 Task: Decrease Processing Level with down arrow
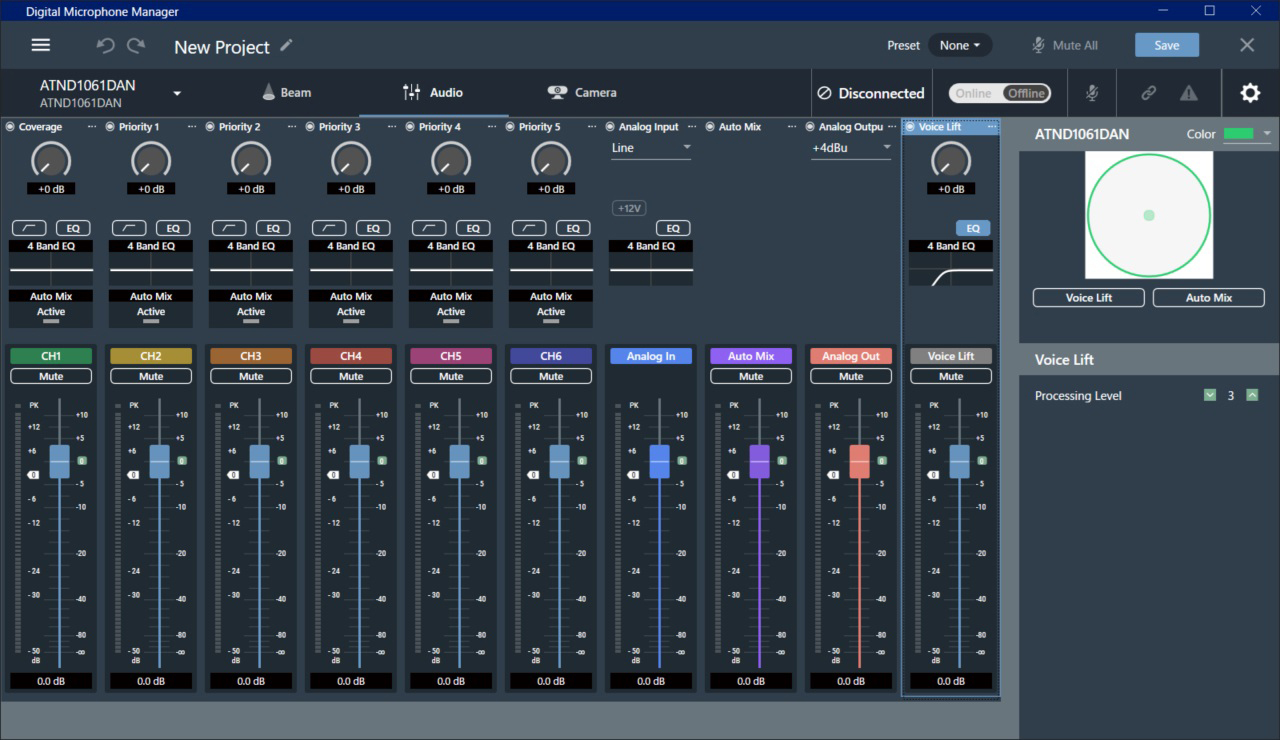pos(1210,395)
